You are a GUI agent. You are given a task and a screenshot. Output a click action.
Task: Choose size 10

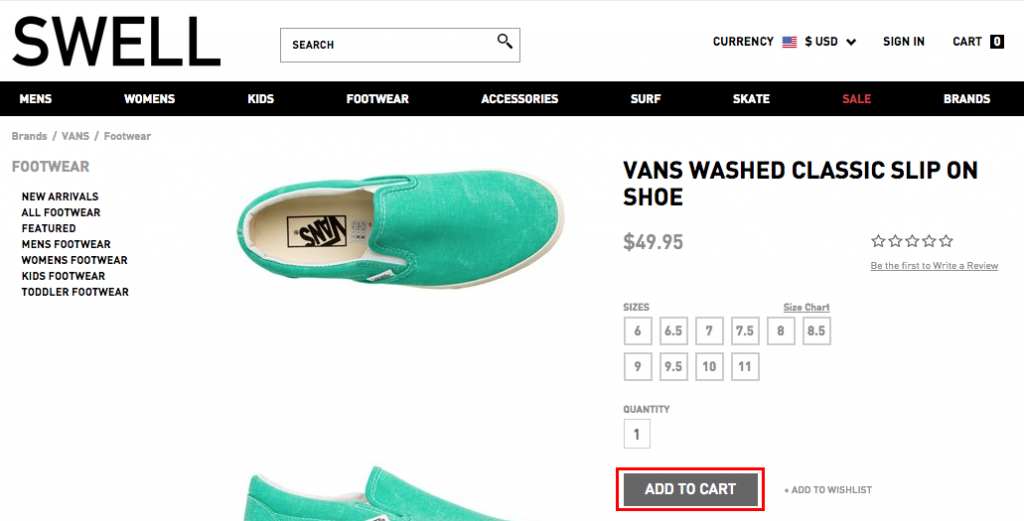pos(709,367)
